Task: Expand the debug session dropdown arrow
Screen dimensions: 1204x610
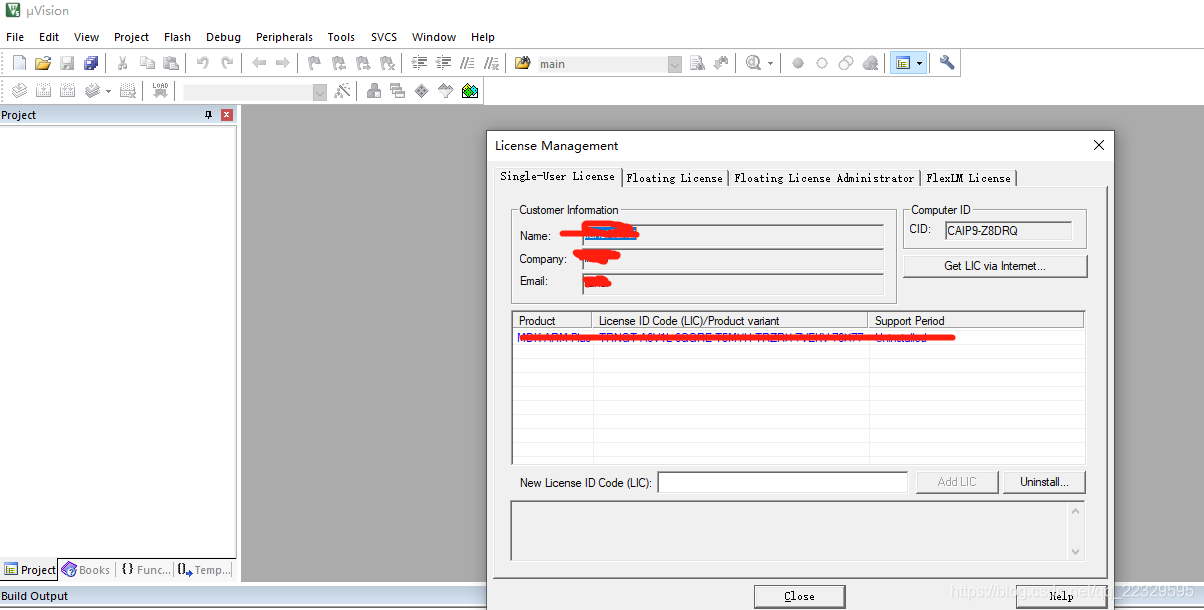Action: [771, 63]
